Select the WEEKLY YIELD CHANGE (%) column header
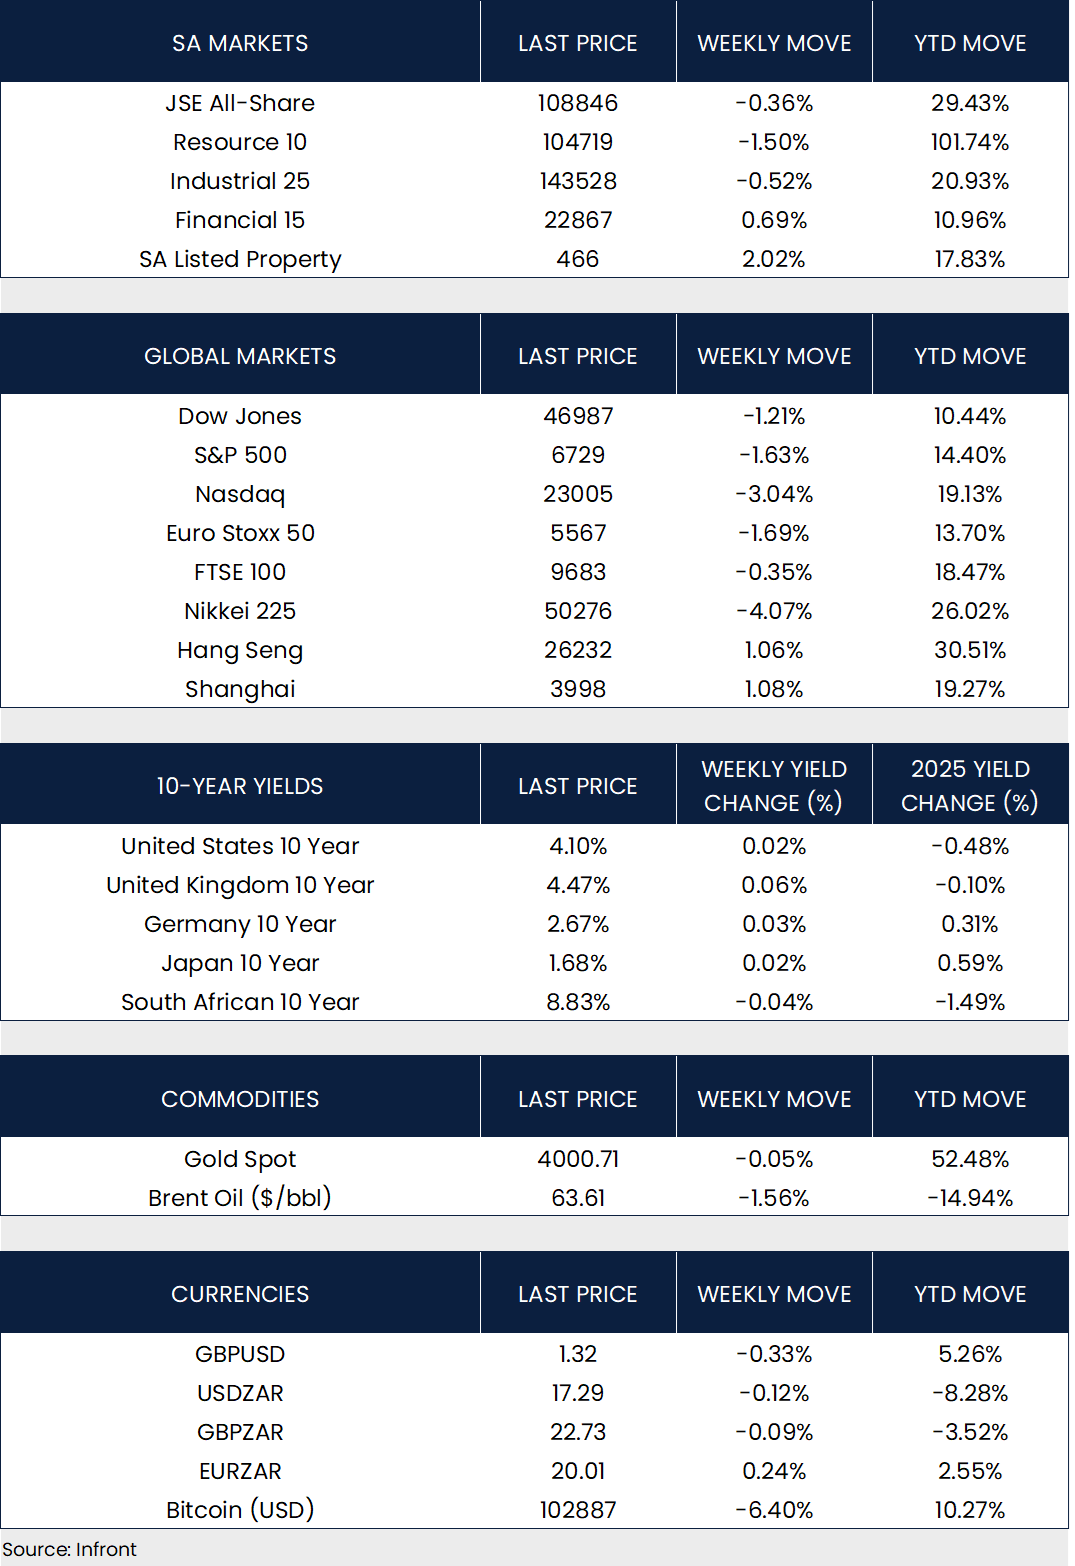1075x1566 pixels. click(774, 786)
